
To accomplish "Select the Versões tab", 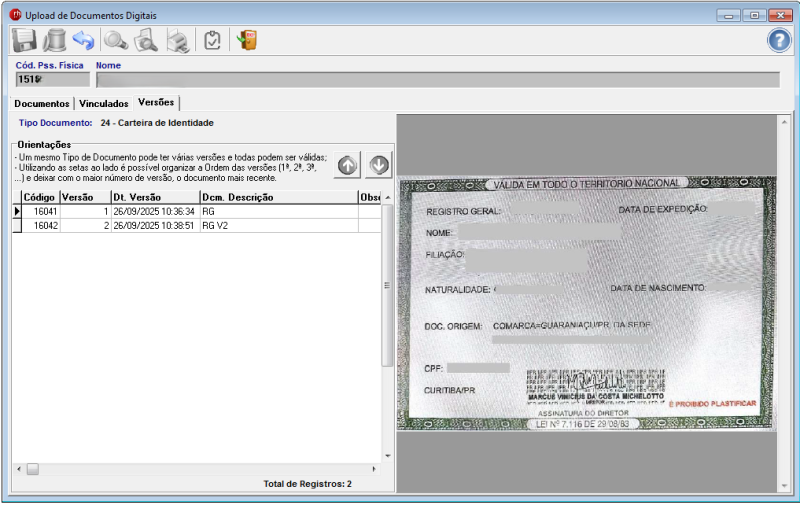I will click(x=156, y=103).
